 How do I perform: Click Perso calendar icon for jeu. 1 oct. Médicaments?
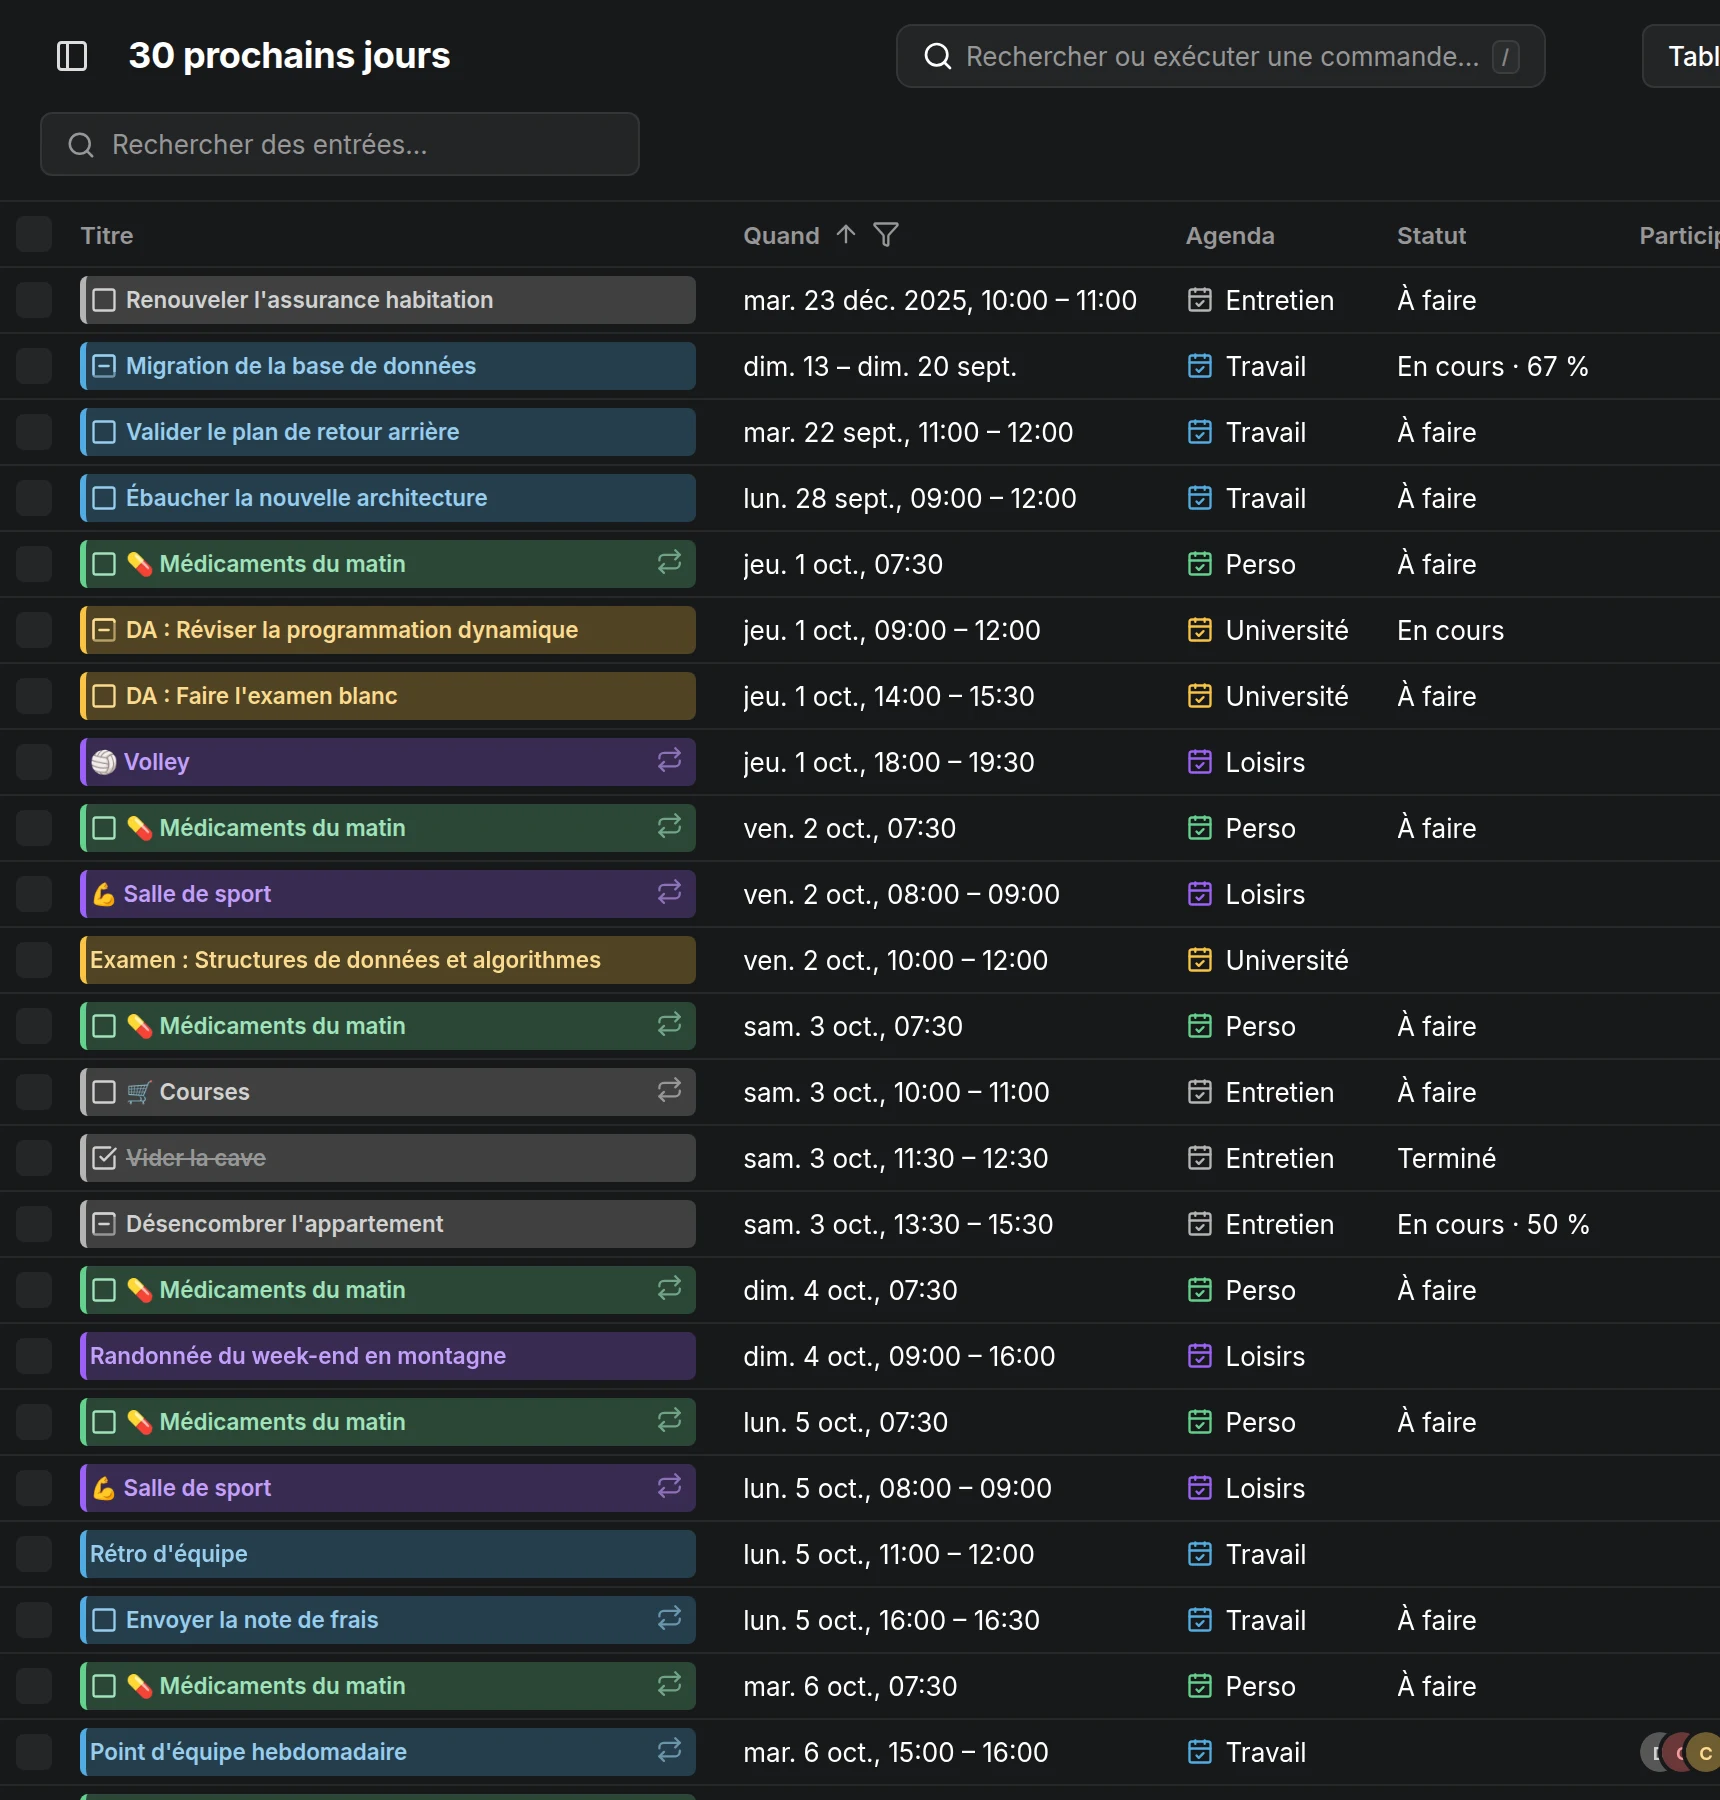point(1200,564)
